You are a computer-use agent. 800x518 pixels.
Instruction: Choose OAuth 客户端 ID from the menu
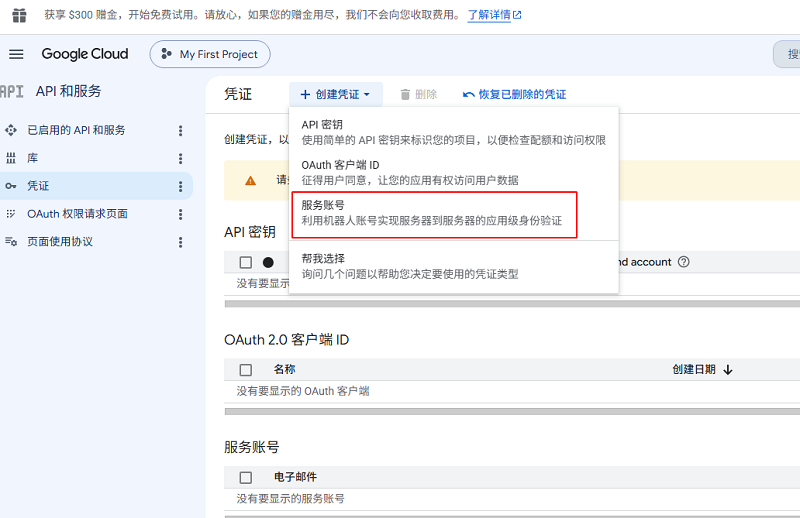454,172
